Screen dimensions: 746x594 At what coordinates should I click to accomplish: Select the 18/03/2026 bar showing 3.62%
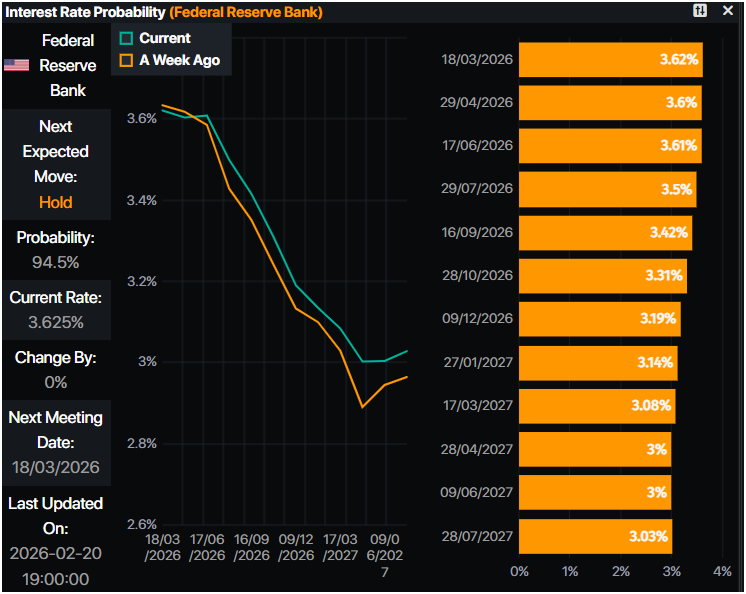click(610, 60)
